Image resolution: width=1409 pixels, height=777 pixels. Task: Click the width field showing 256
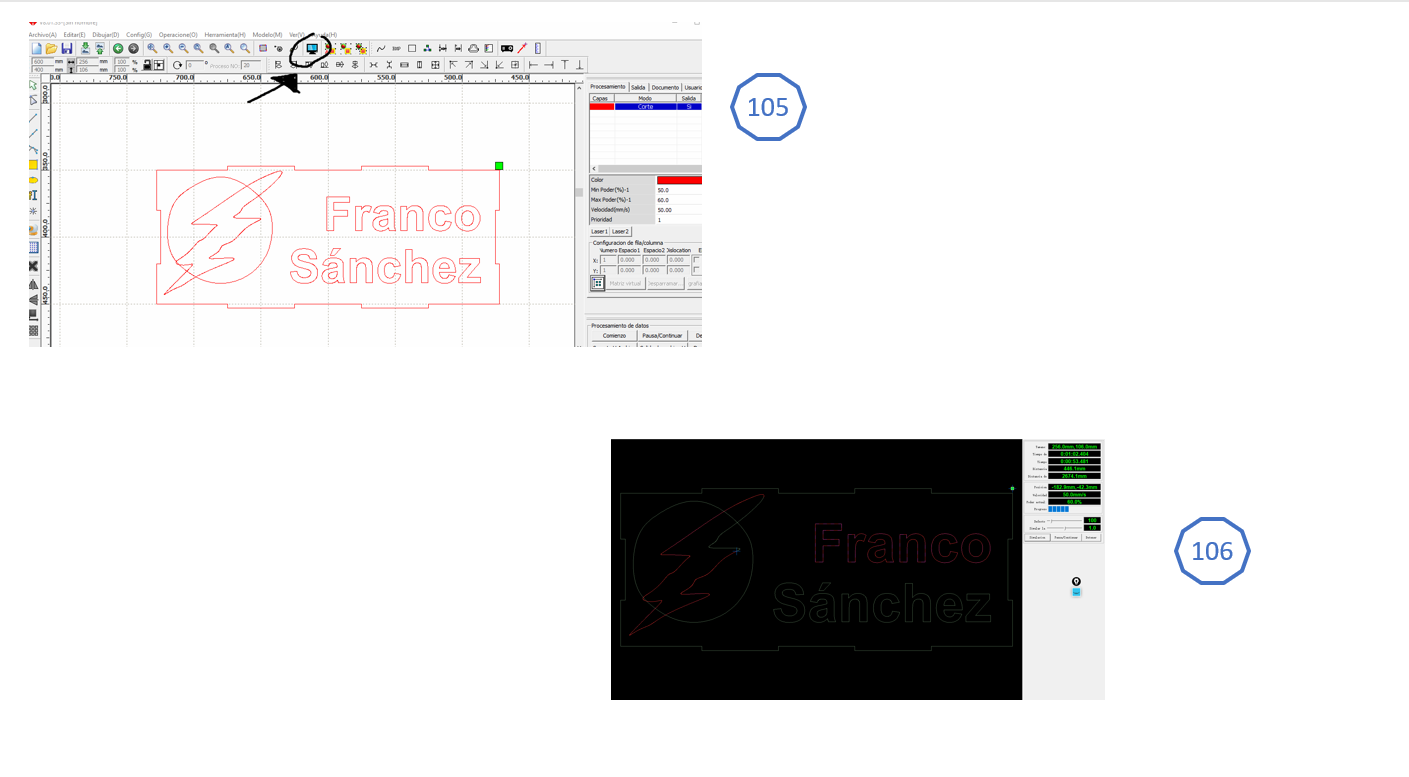click(x=88, y=61)
